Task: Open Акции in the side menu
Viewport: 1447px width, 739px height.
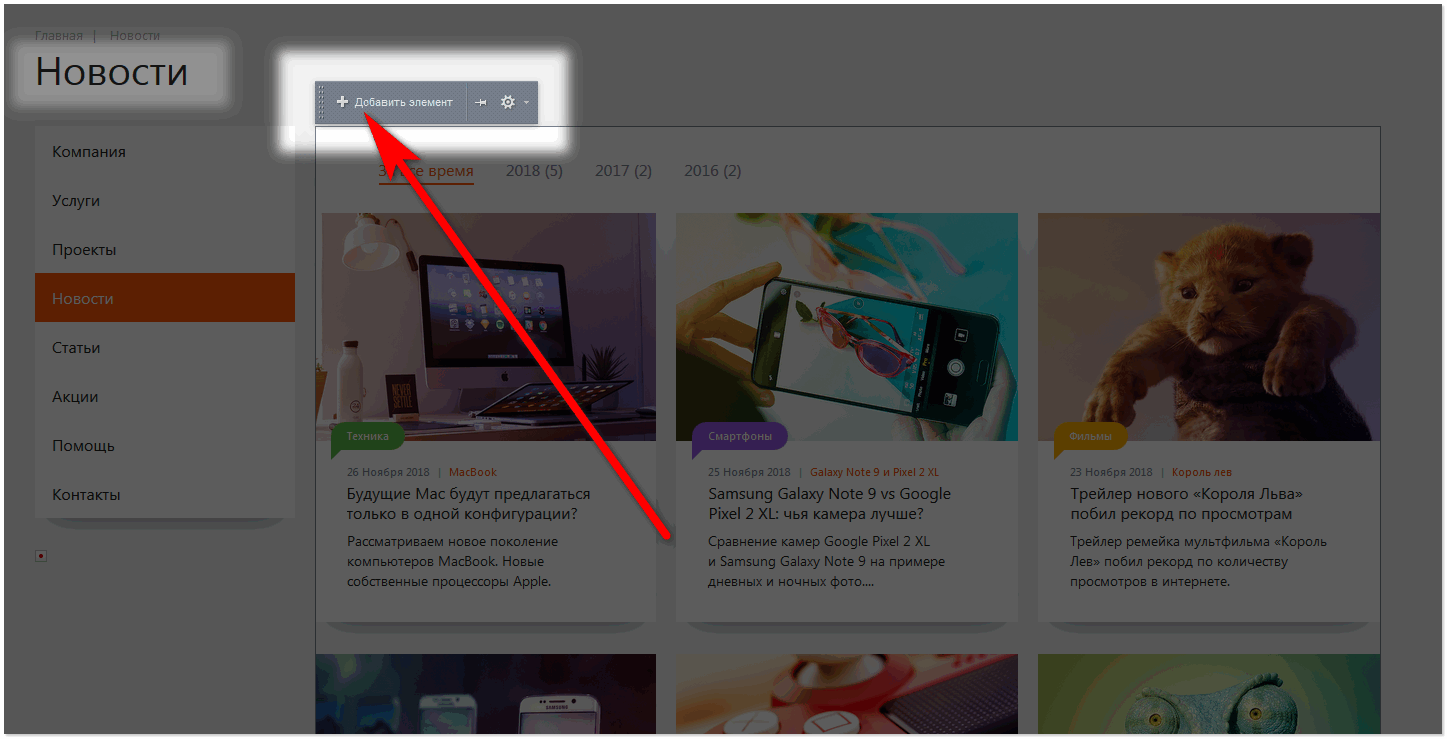Action: (x=165, y=397)
